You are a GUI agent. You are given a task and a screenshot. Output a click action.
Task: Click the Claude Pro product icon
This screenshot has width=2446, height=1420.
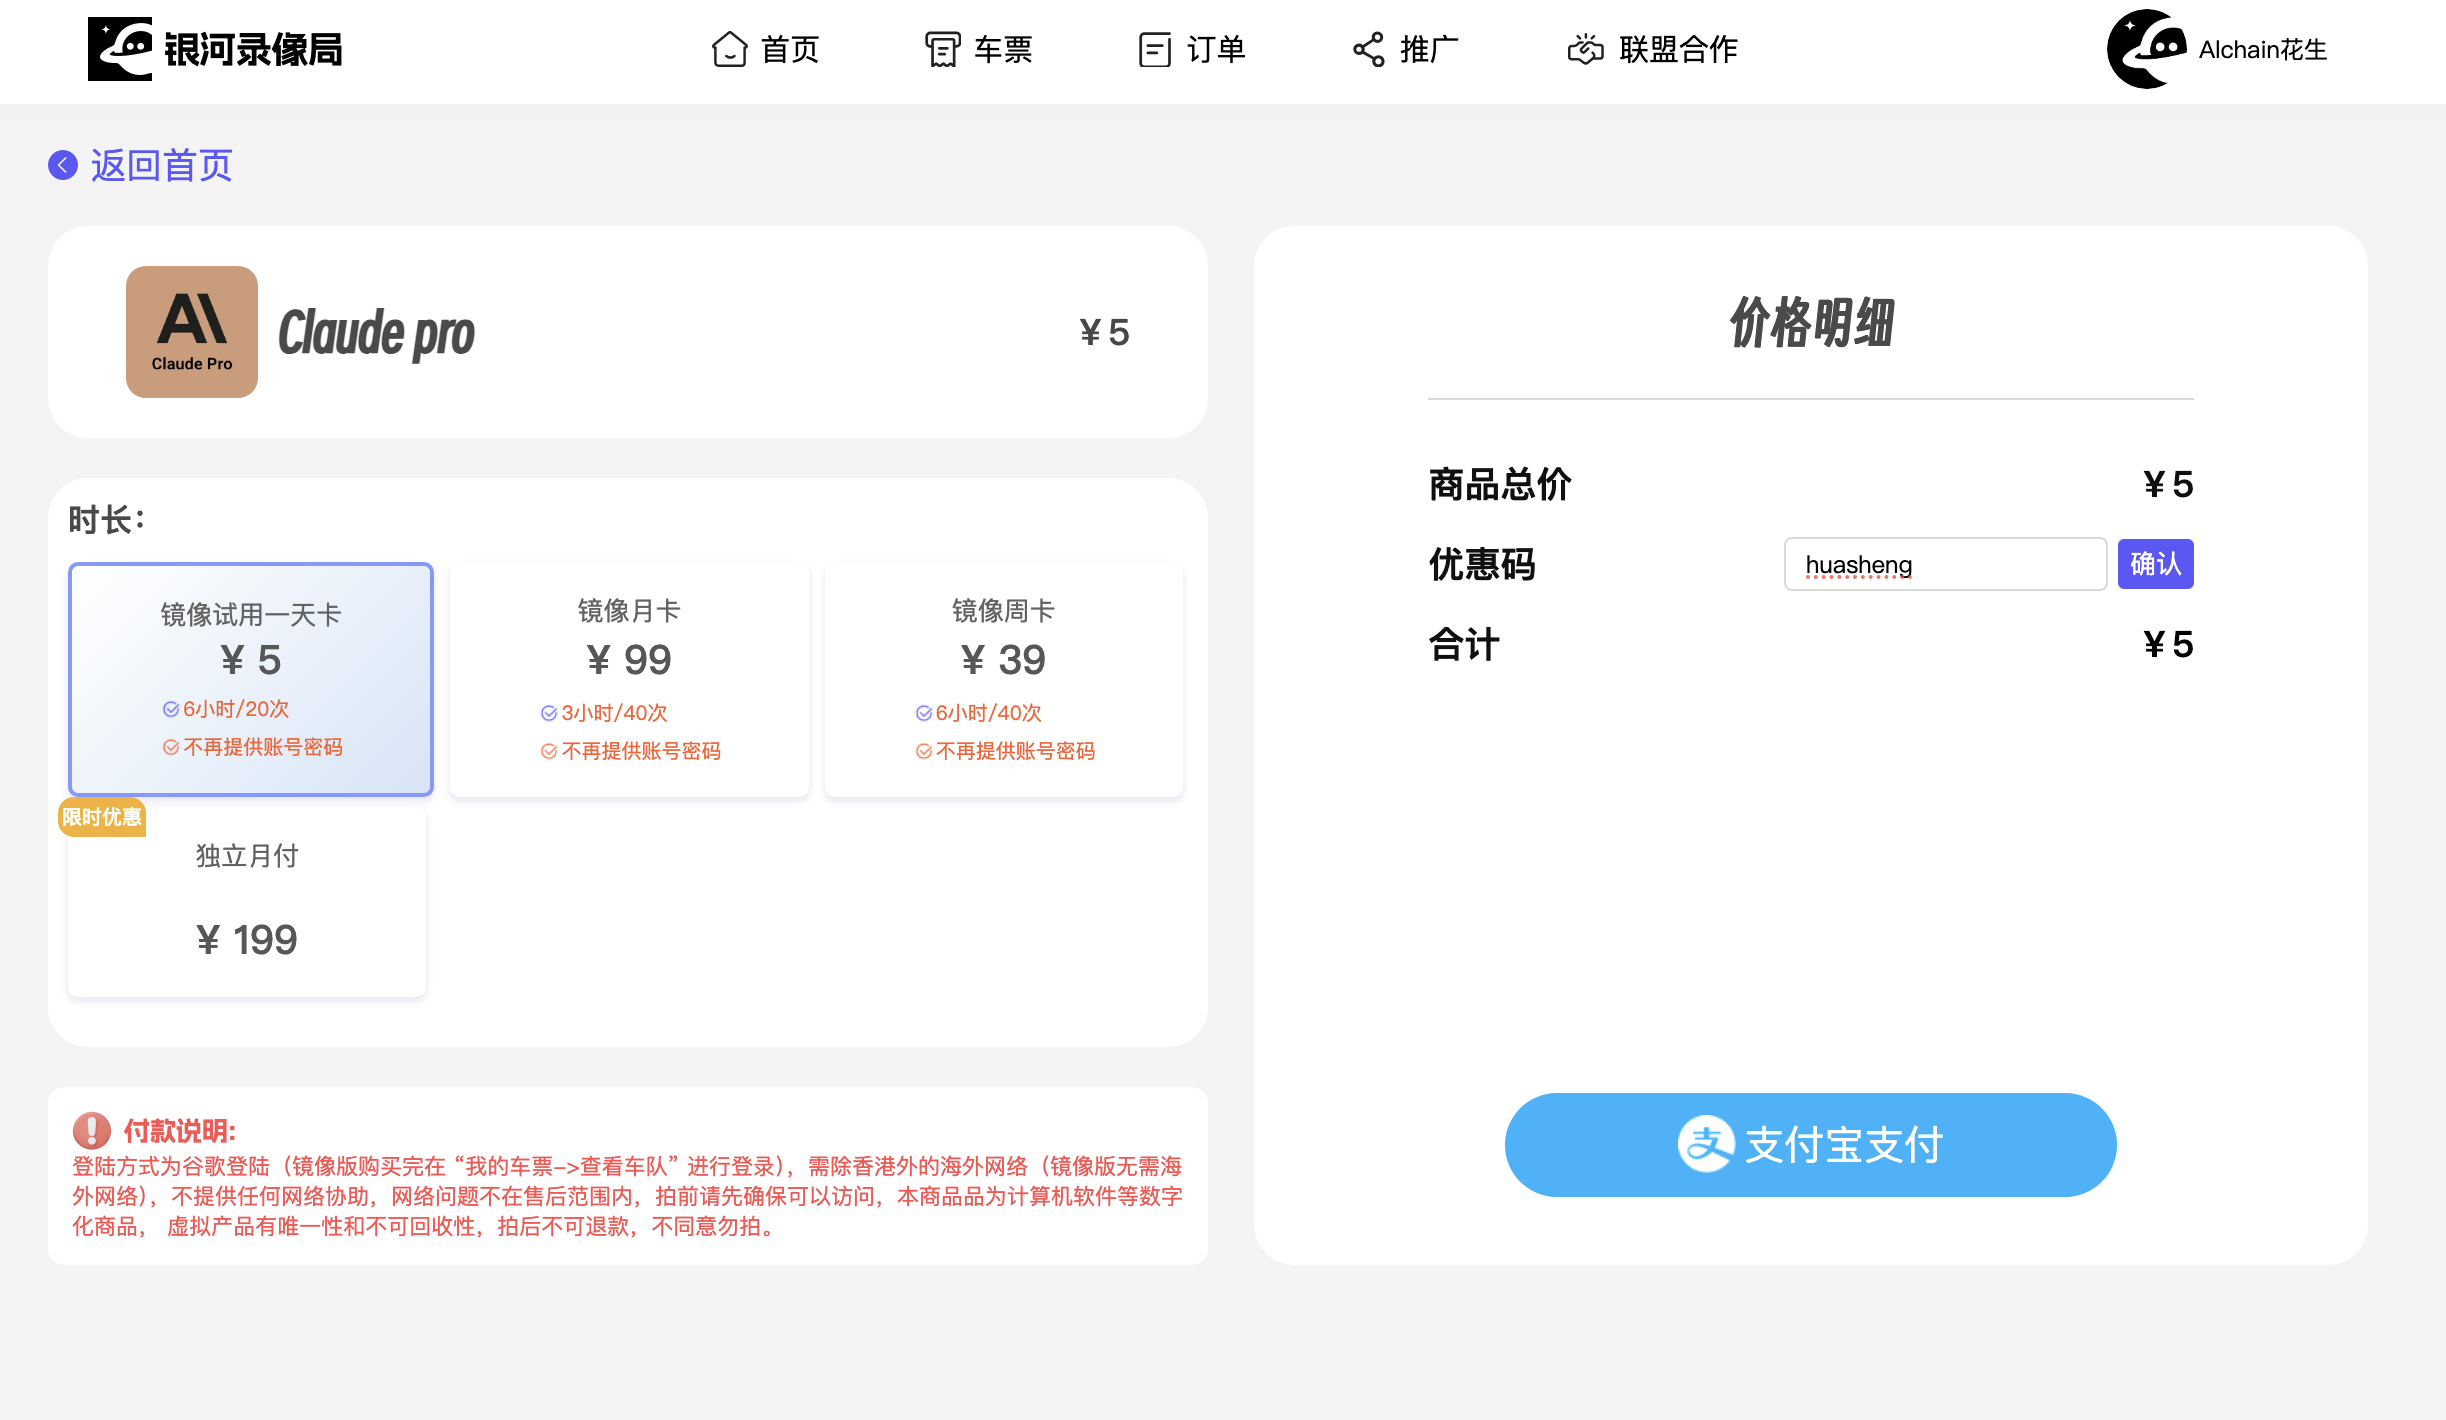coord(191,332)
